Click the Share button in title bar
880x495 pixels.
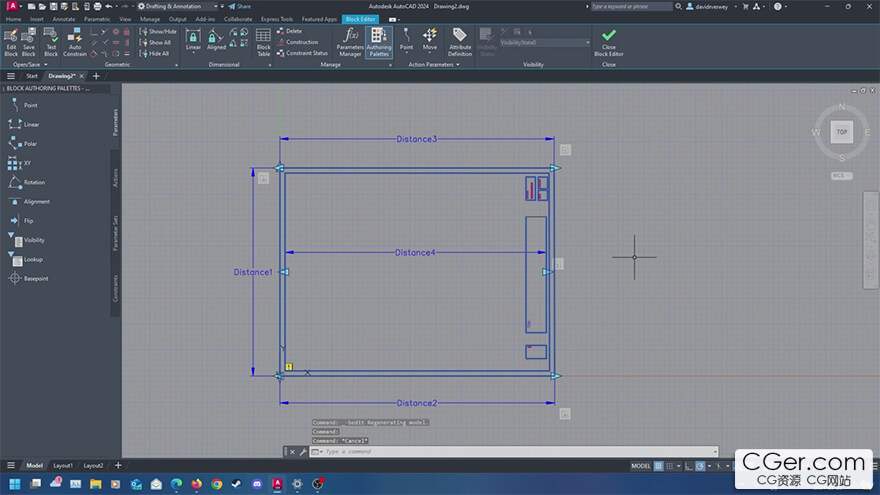click(x=240, y=6)
